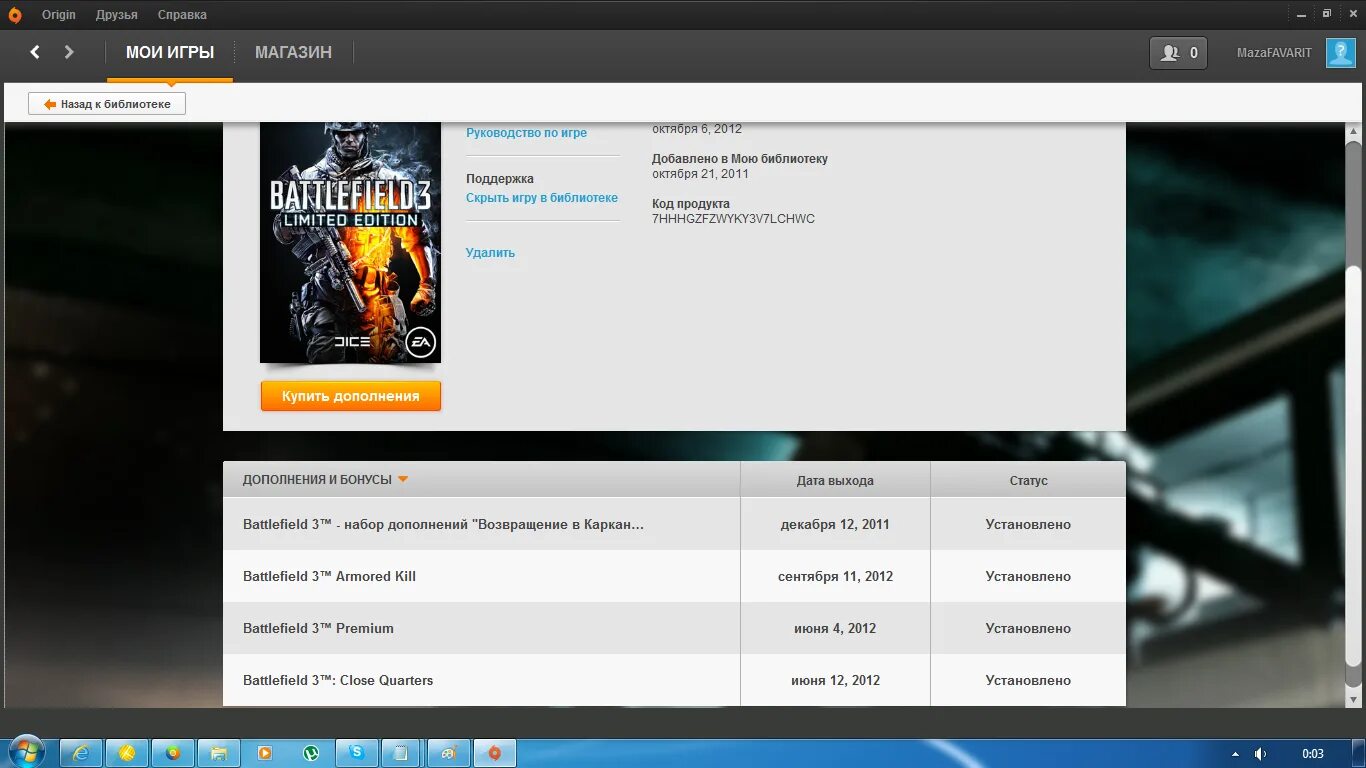Click the volume speaker tray icon

(1261, 754)
